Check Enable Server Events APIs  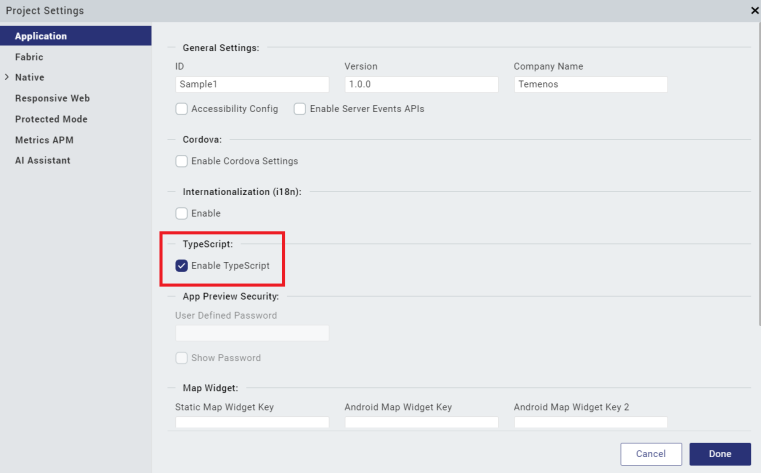[300, 109]
